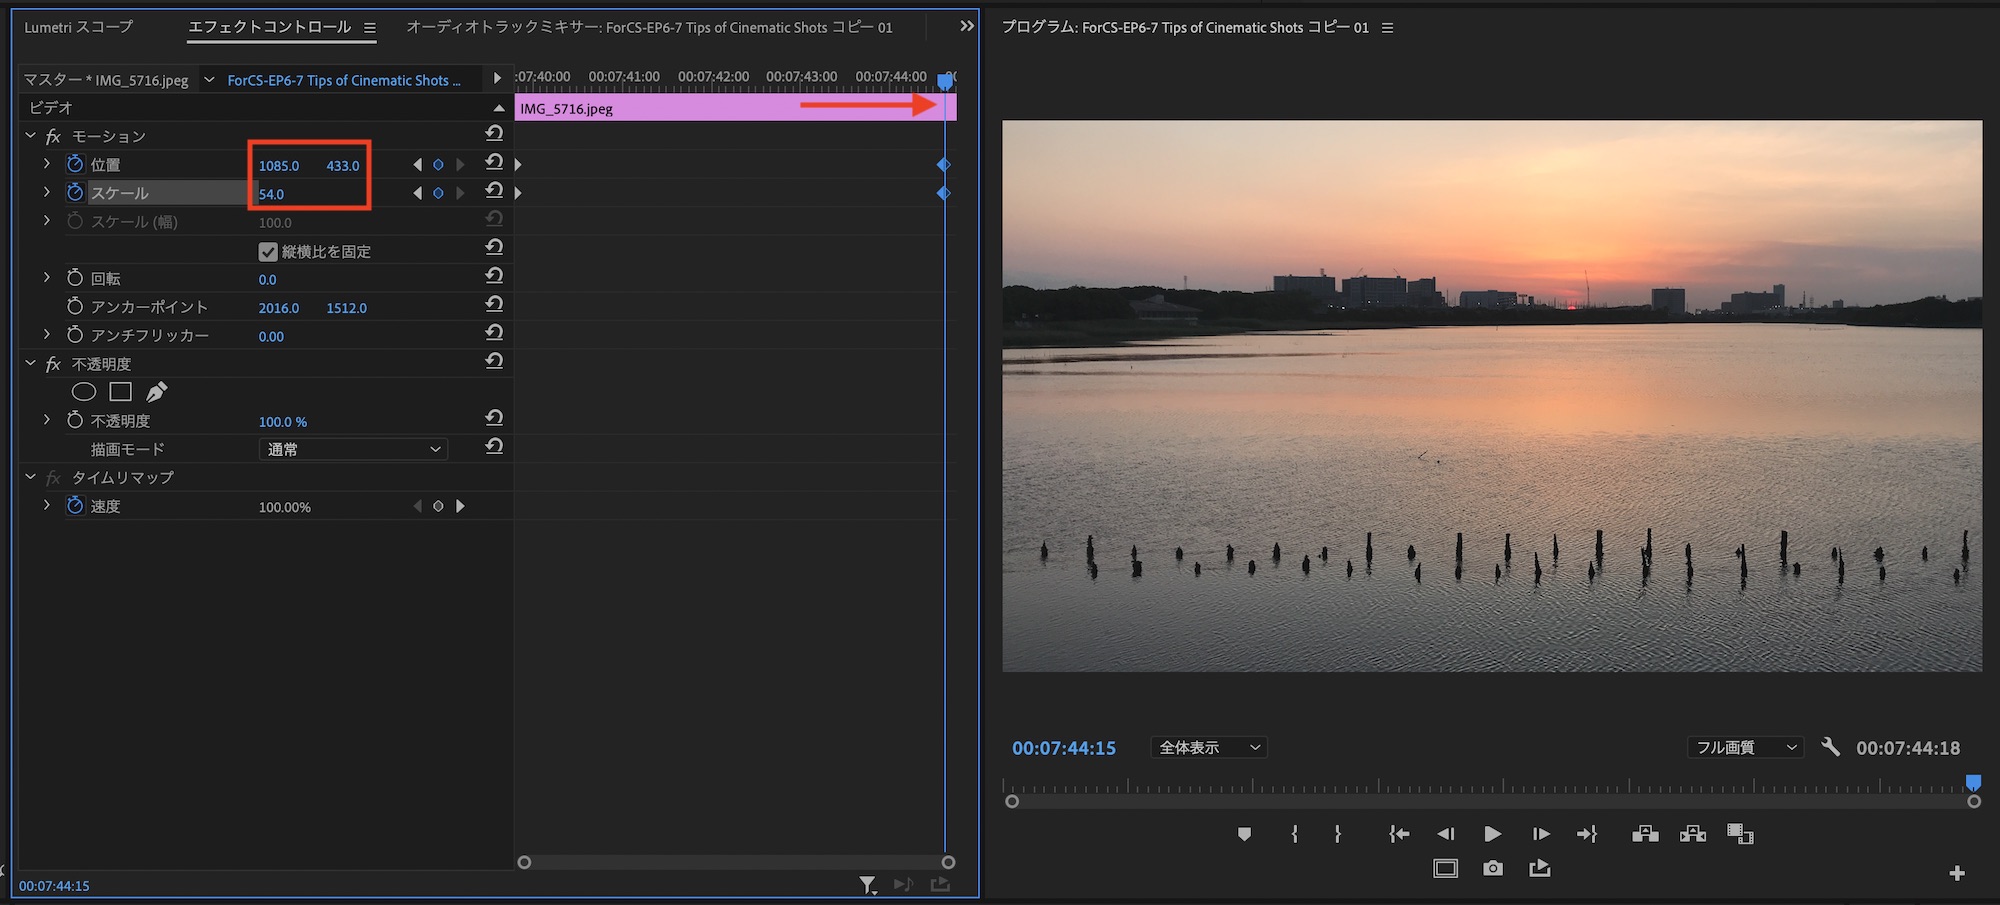Click the スケール value 54.0 field
Viewport: 2000px width, 905px height.
[271, 194]
